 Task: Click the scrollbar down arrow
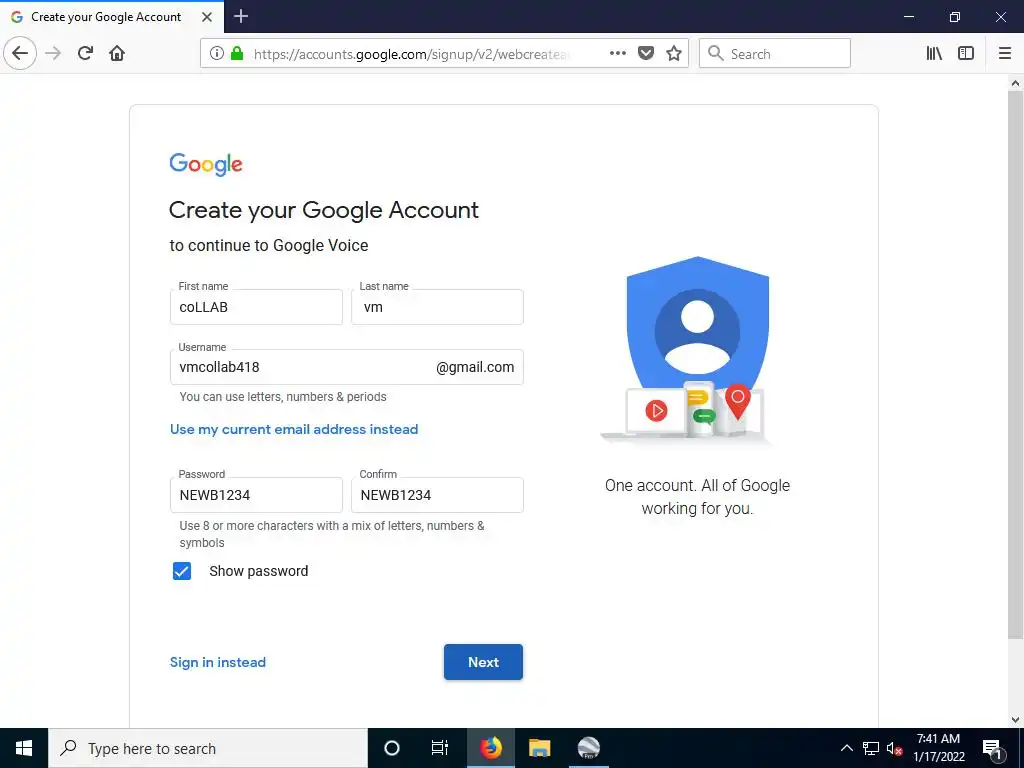coord(1015,720)
